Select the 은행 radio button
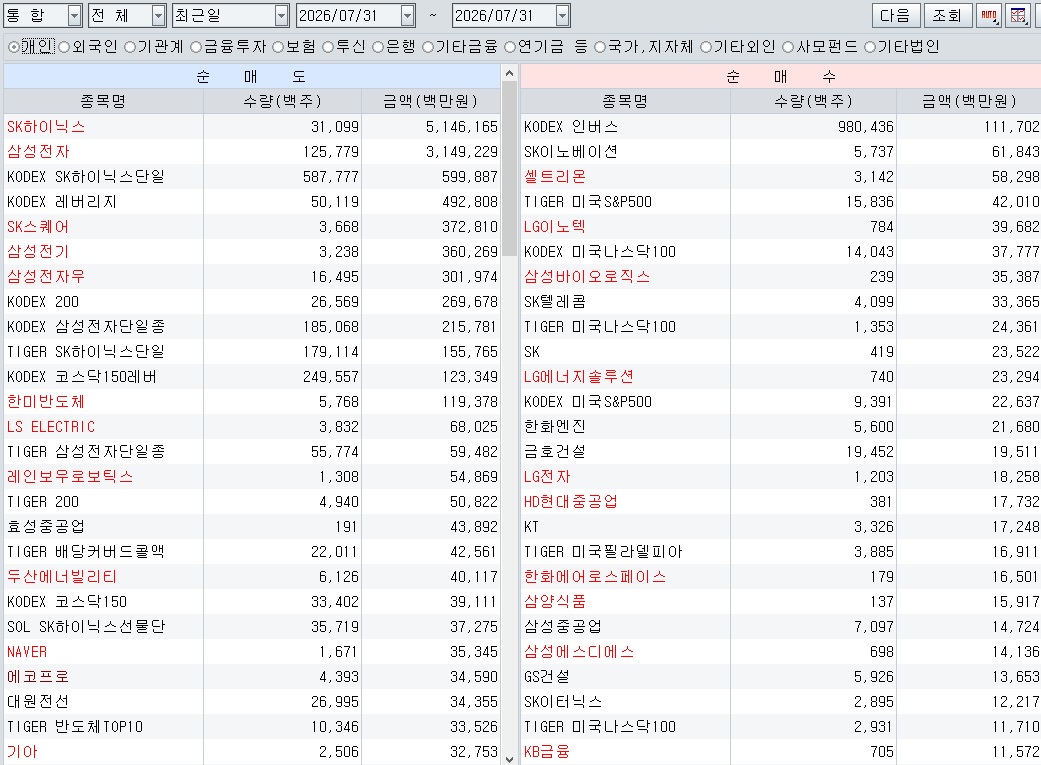Viewport: 1041px width, 765px height. [378, 47]
